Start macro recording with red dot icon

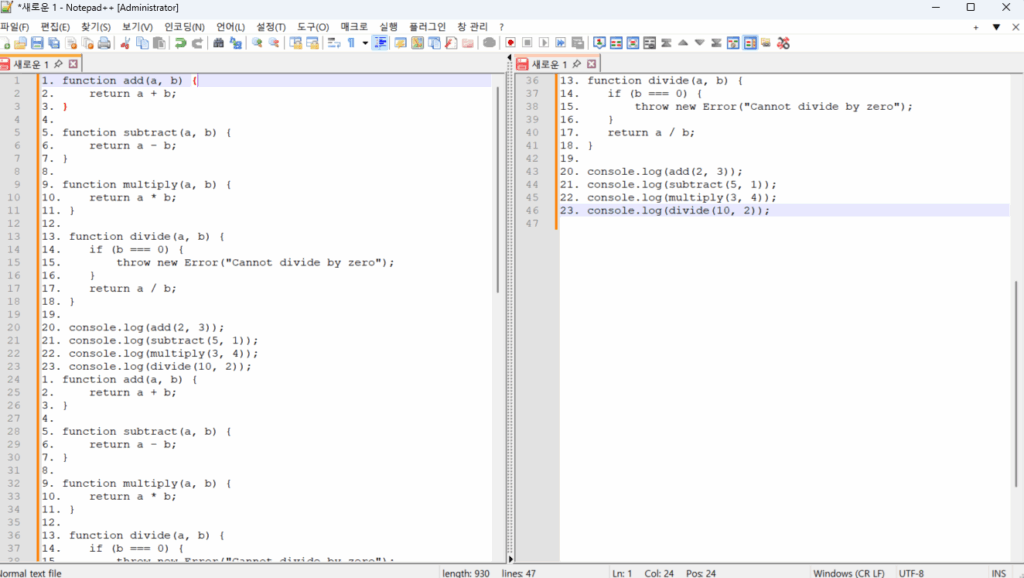pos(510,43)
